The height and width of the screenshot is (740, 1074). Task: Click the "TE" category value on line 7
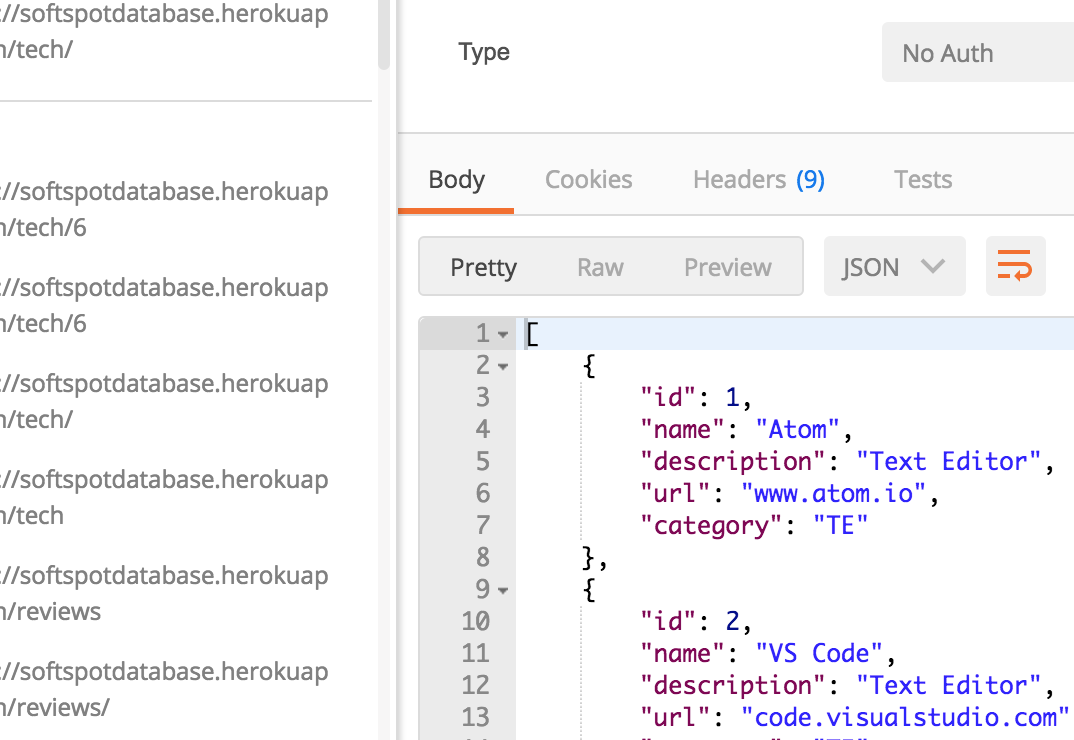pos(840,526)
